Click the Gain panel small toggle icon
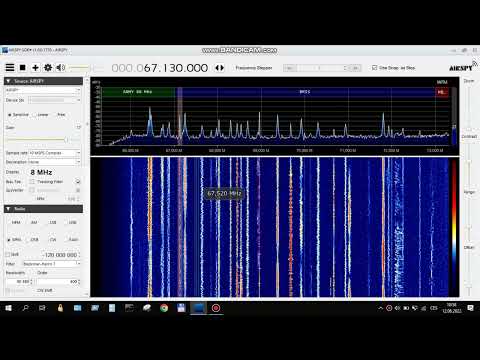 79,127
